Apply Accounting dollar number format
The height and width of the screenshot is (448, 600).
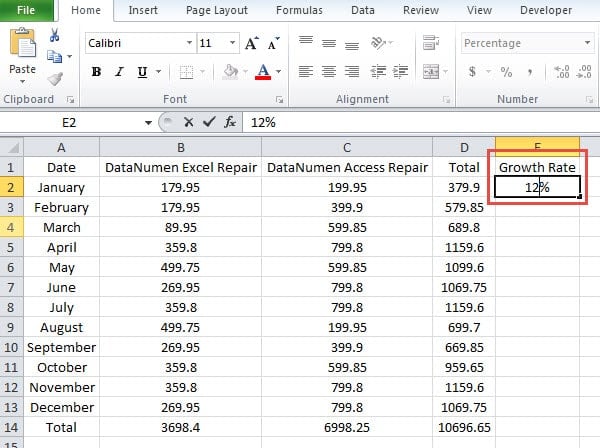coord(472,72)
